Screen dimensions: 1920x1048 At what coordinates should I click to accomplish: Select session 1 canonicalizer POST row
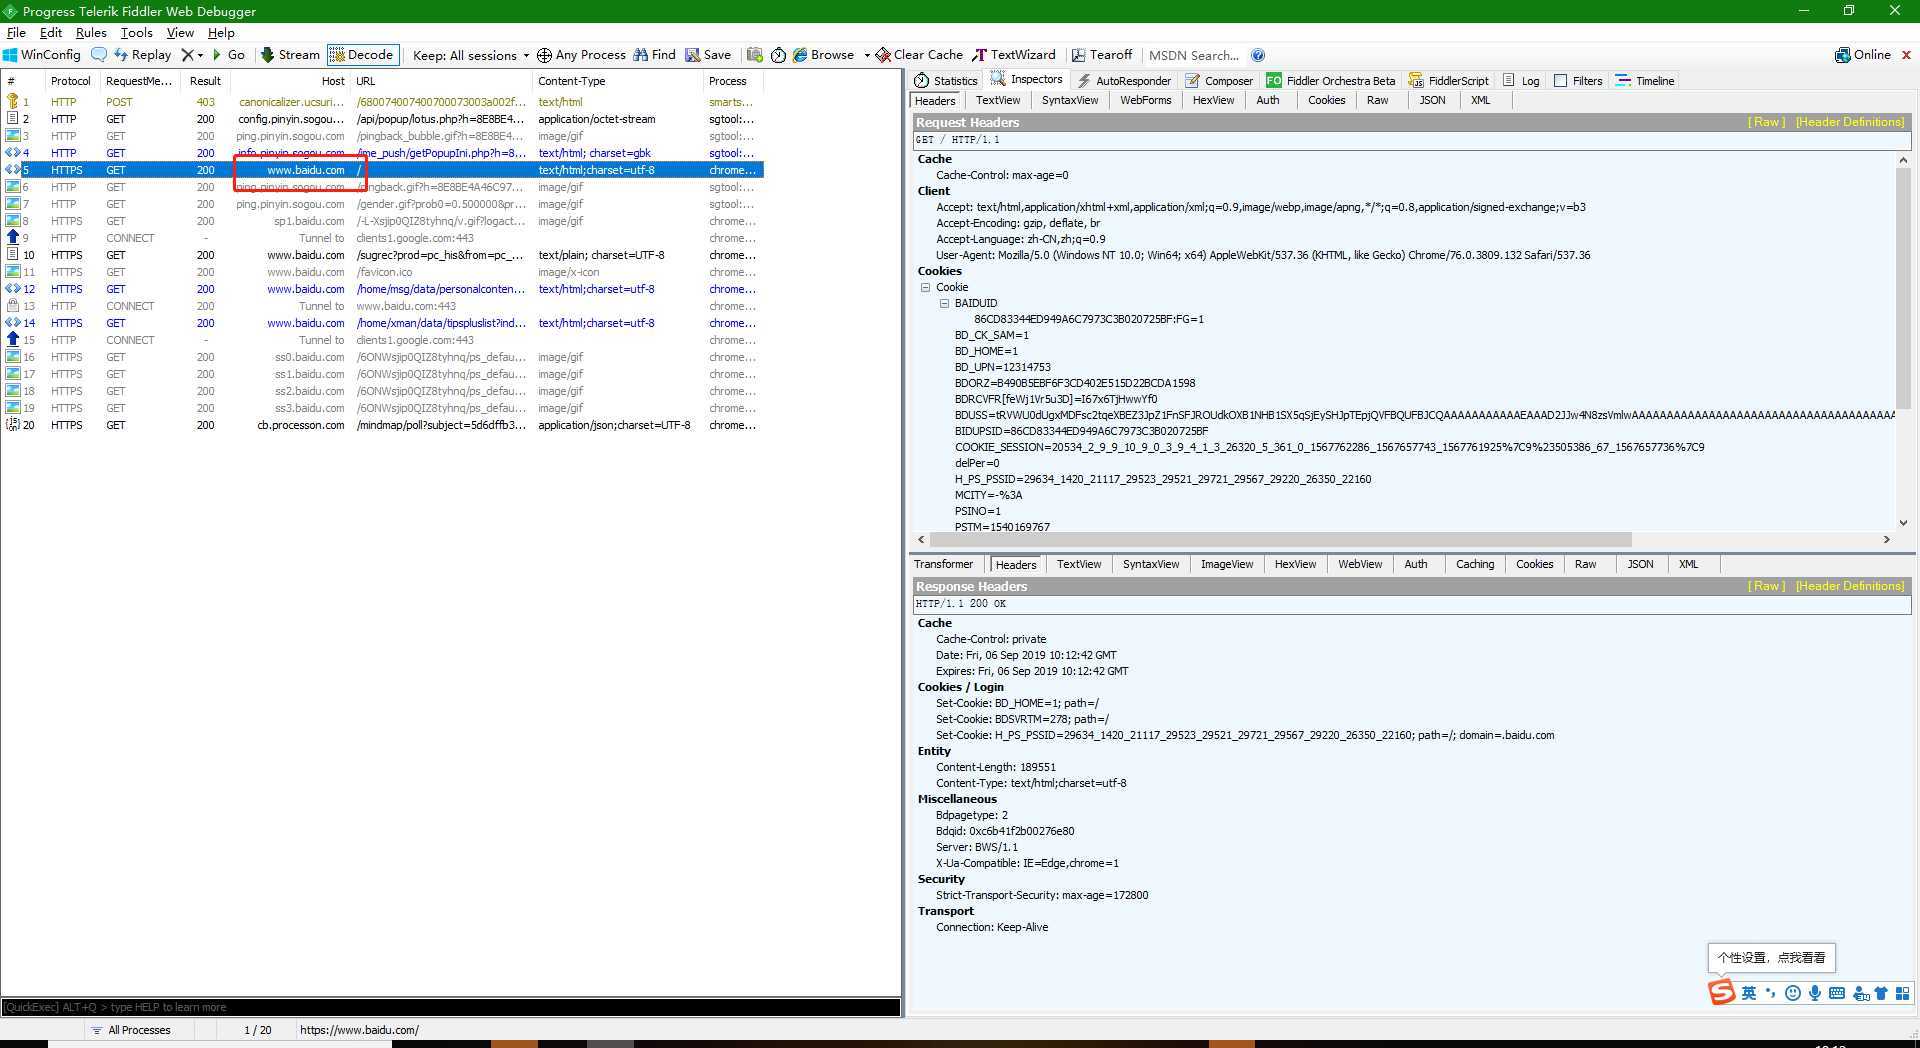382,102
